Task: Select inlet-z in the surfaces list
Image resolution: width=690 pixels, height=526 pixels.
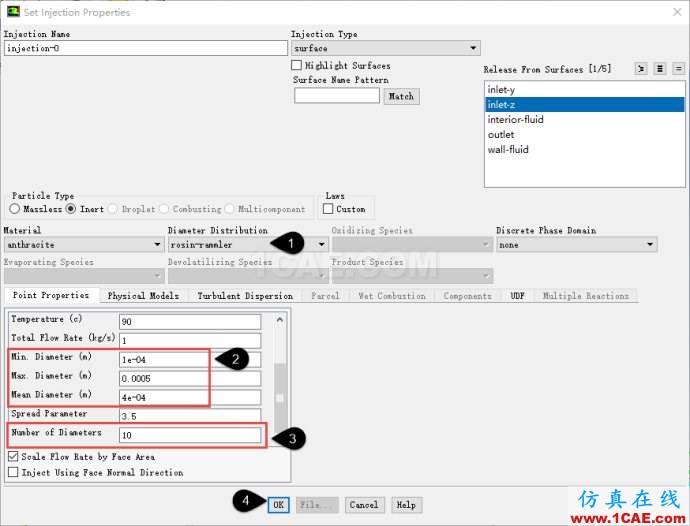Action: (x=584, y=104)
